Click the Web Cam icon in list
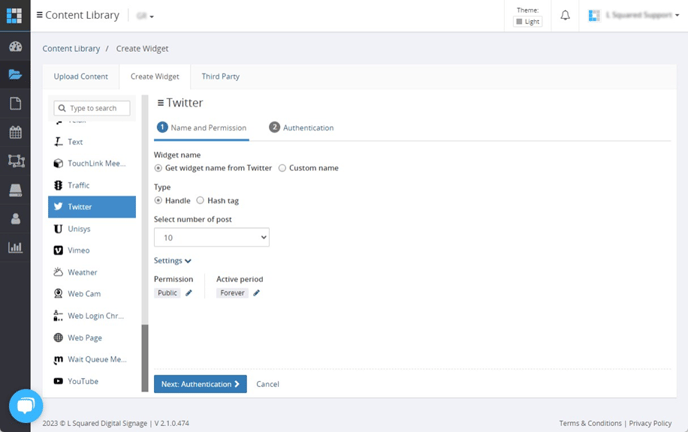688x432 pixels. click(x=58, y=293)
